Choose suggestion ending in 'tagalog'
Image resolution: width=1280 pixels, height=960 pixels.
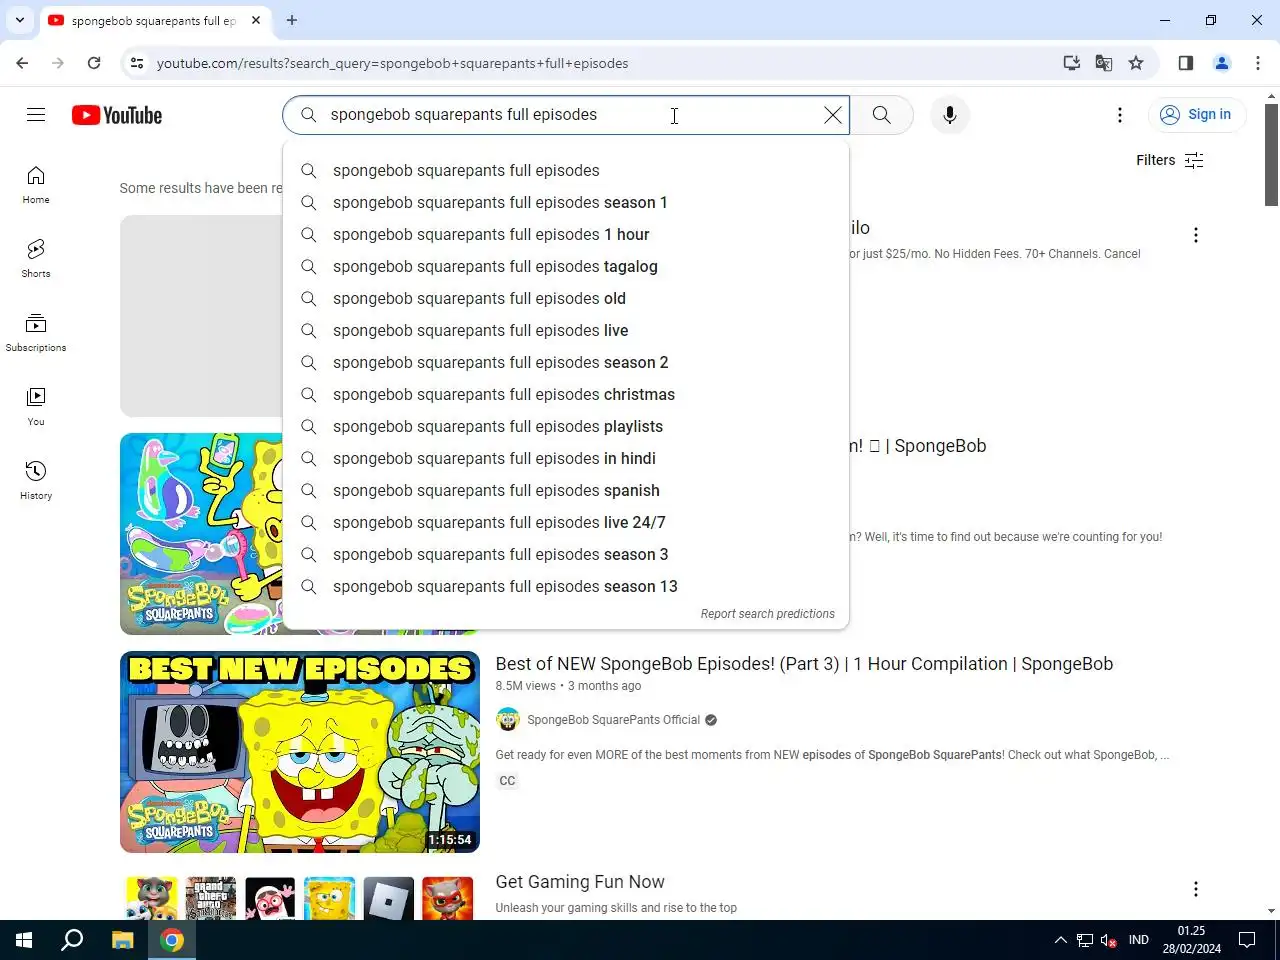coord(566,267)
